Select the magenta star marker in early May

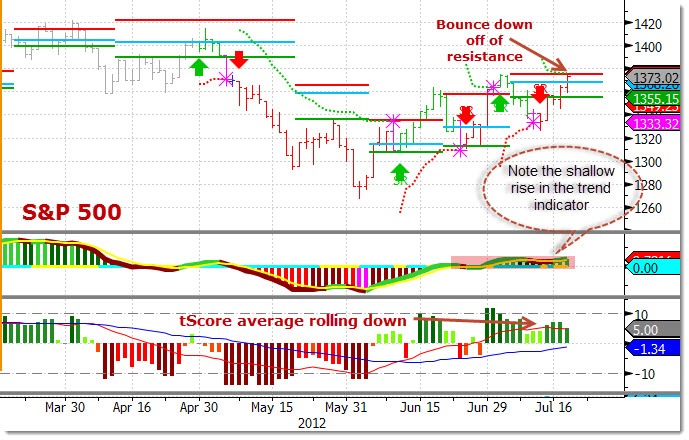tap(226, 80)
